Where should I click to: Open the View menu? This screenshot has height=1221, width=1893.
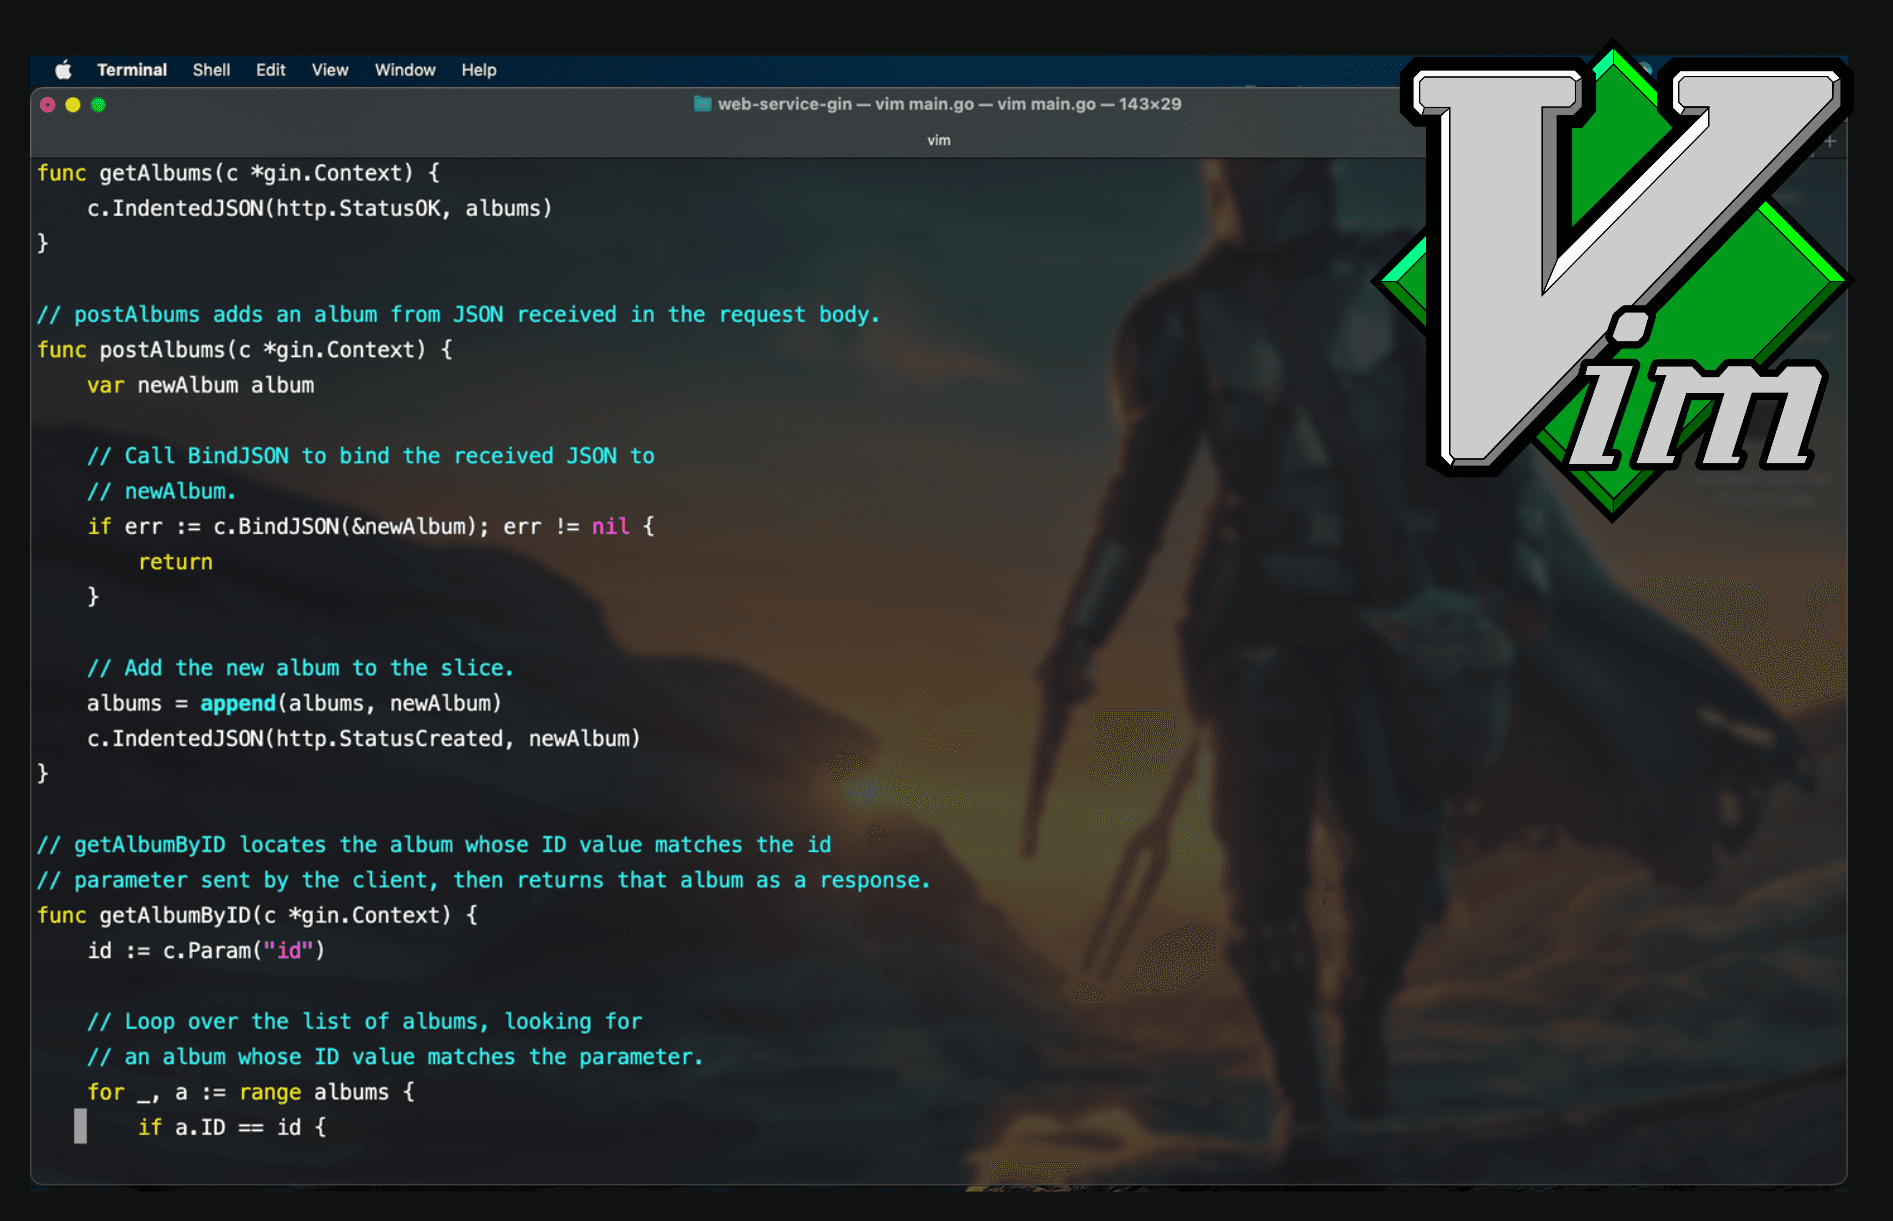click(x=329, y=70)
